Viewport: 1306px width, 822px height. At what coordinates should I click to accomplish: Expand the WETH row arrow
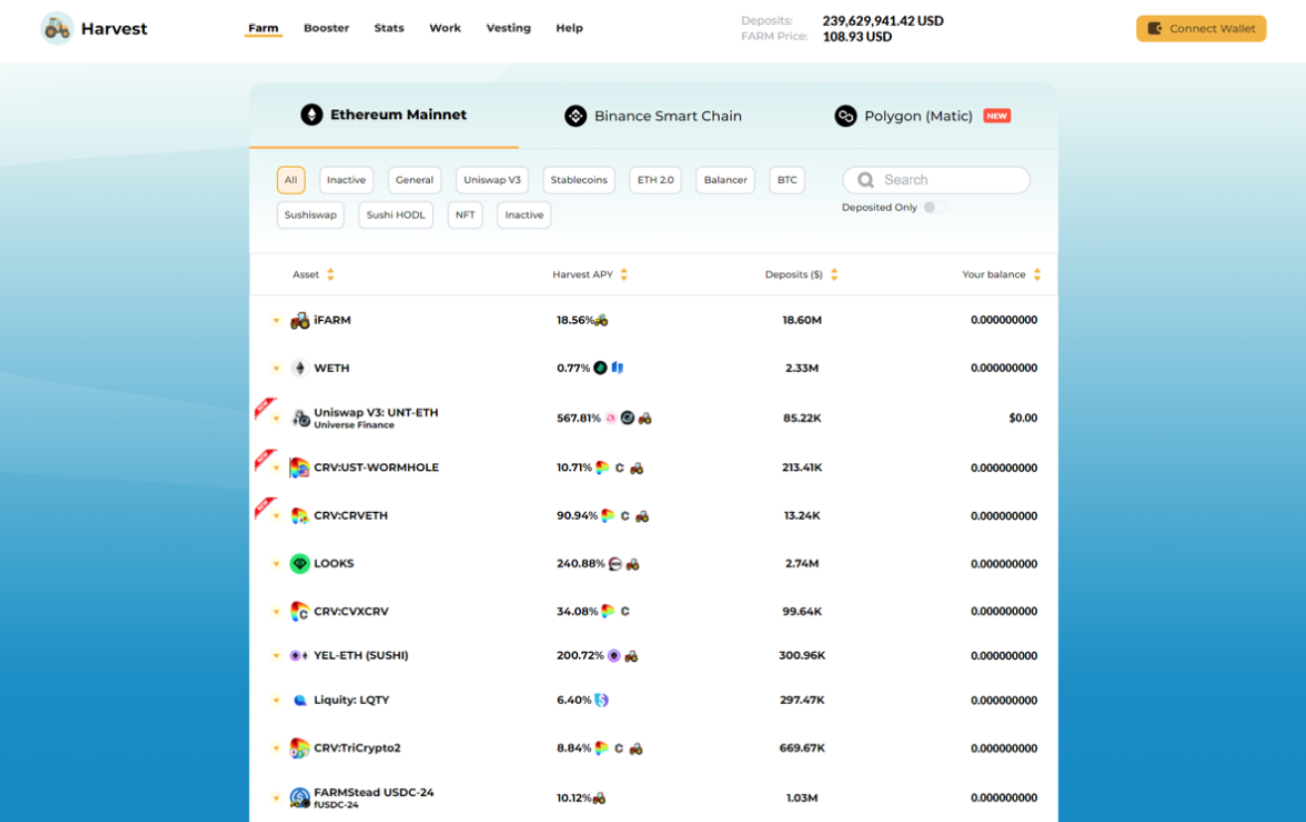point(276,369)
